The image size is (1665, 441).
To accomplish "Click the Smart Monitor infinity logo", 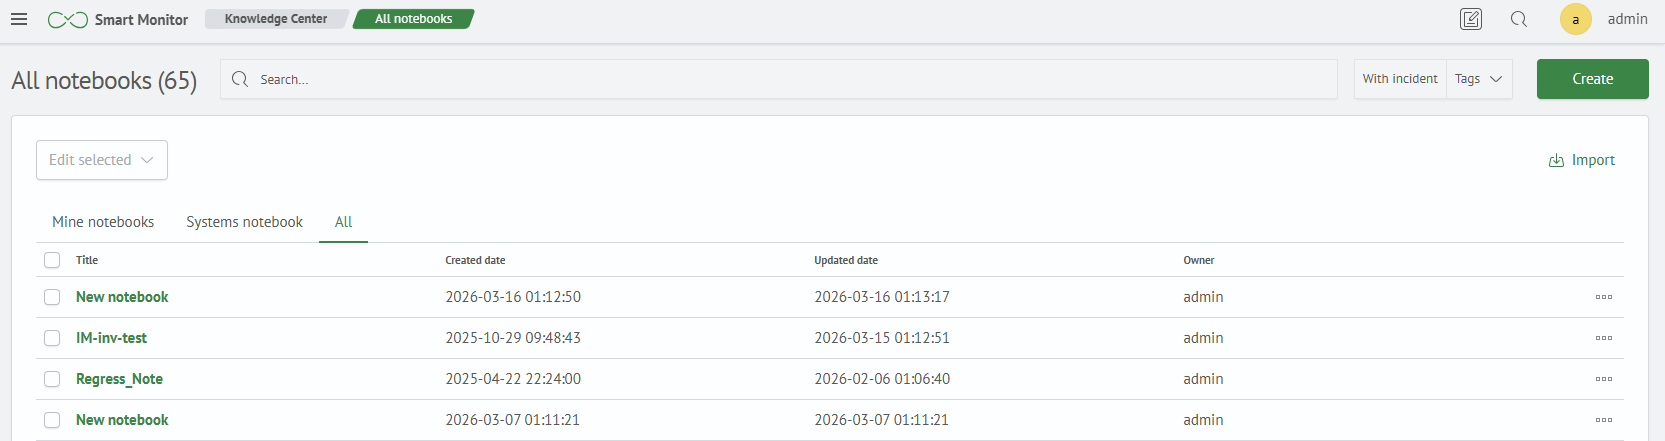I will (x=68, y=20).
